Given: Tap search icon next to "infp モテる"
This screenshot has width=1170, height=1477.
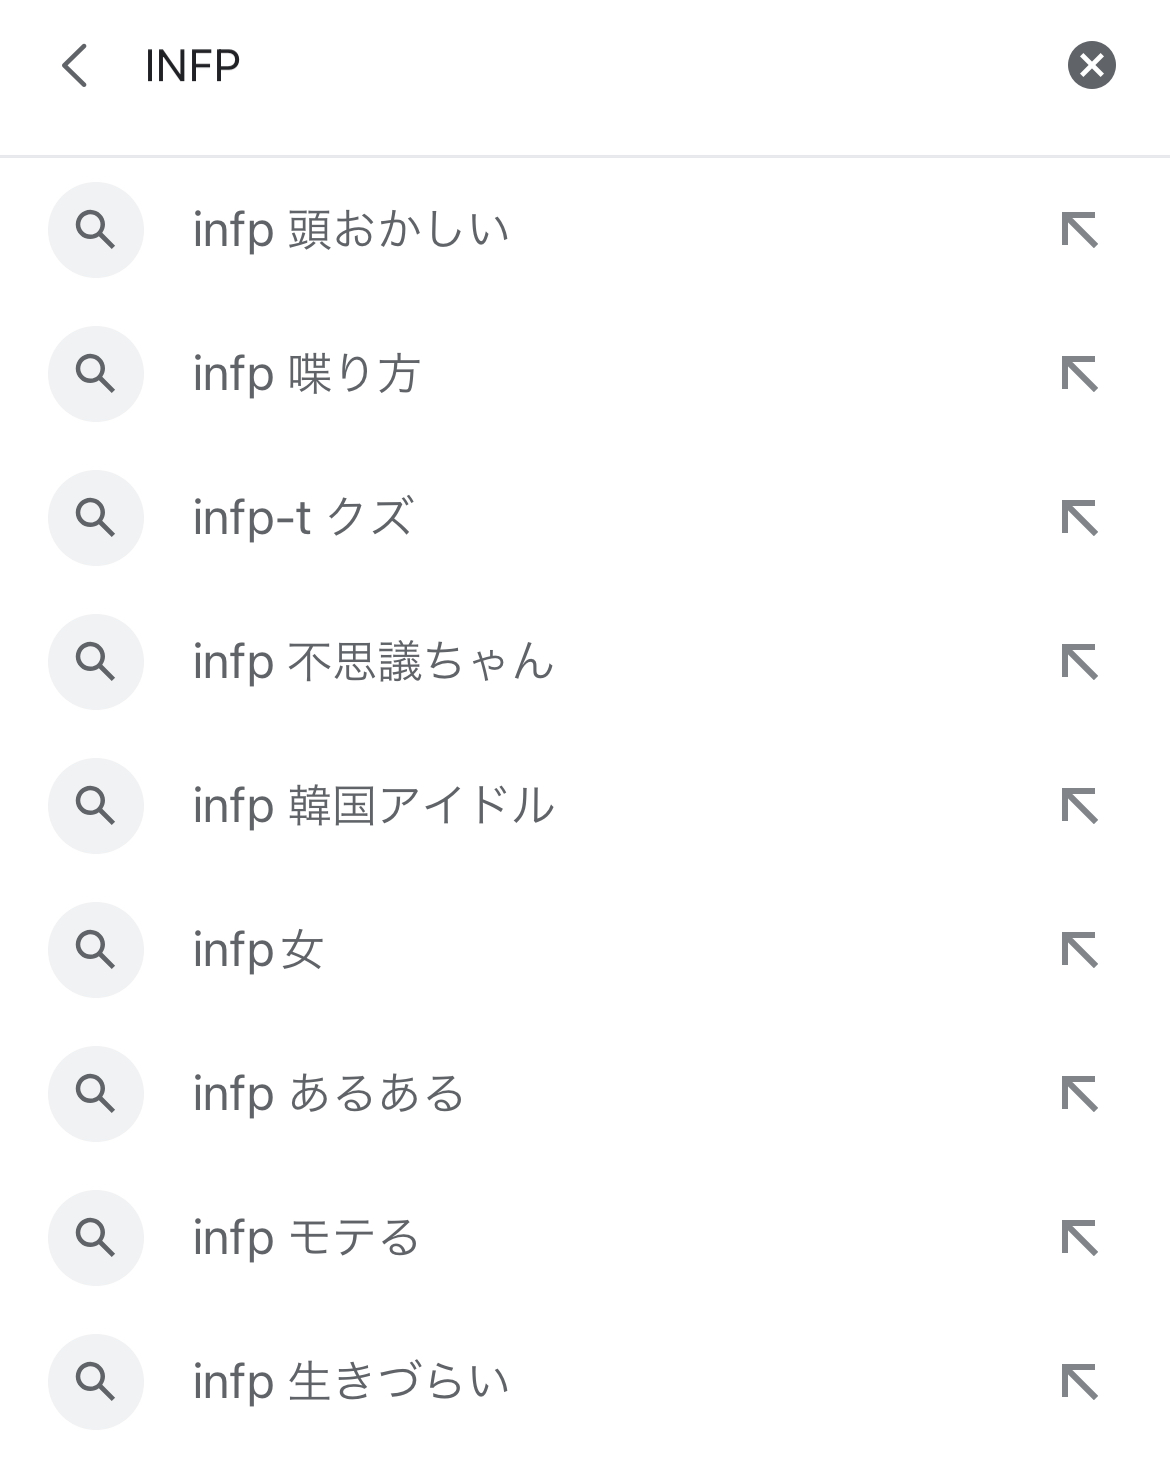Looking at the screenshot, I should (x=96, y=1238).
